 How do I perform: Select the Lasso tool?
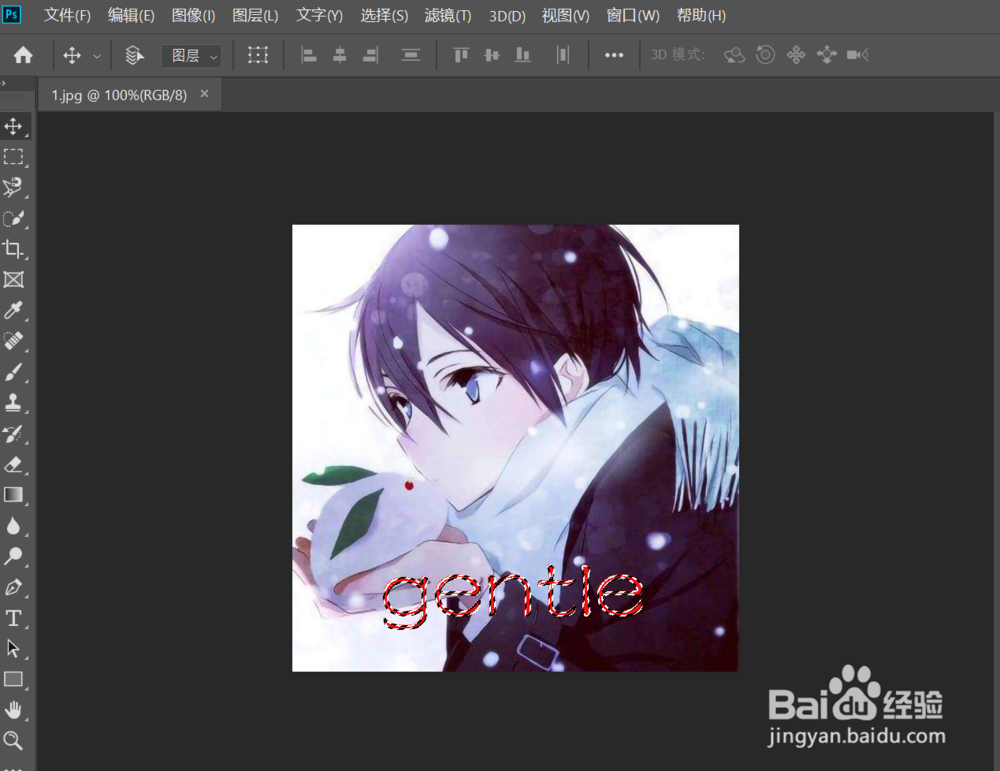(x=13, y=187)
